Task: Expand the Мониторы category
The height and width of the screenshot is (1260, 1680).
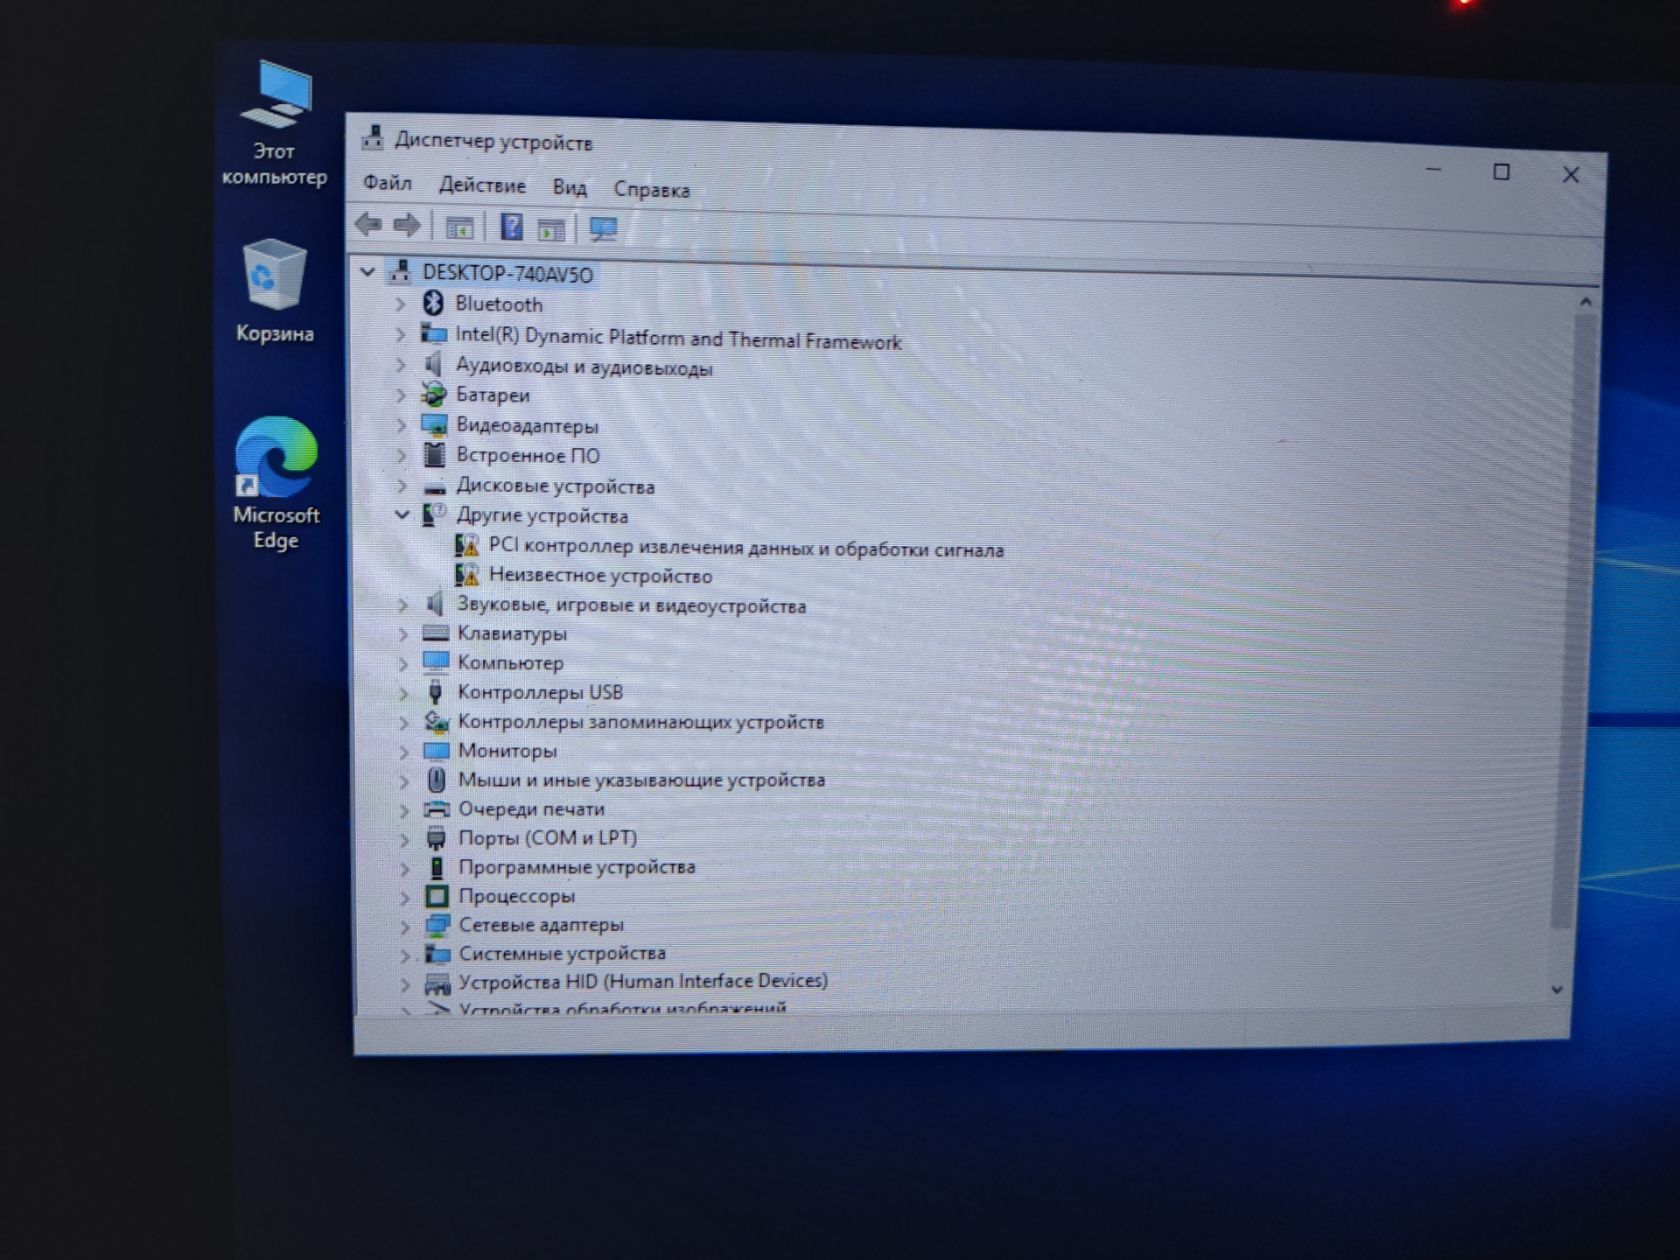Action: tap(403, 751)
